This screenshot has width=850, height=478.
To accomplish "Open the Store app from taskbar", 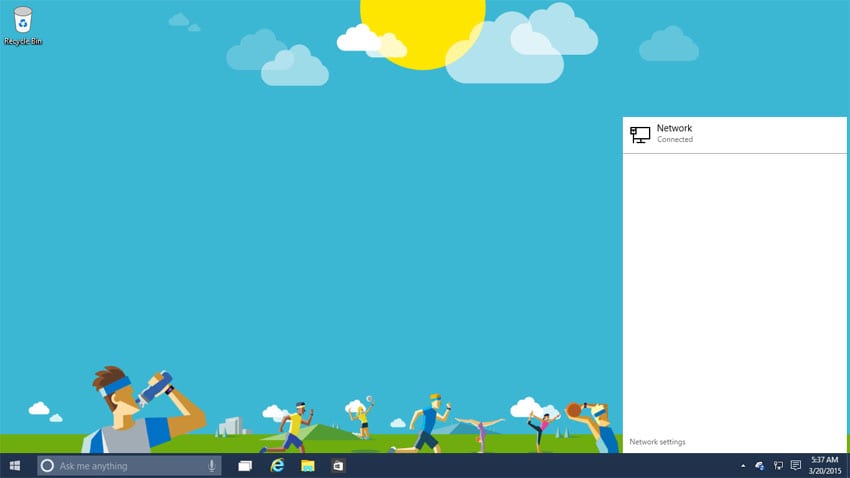I will pyautogui.click(x=338, y=466).
